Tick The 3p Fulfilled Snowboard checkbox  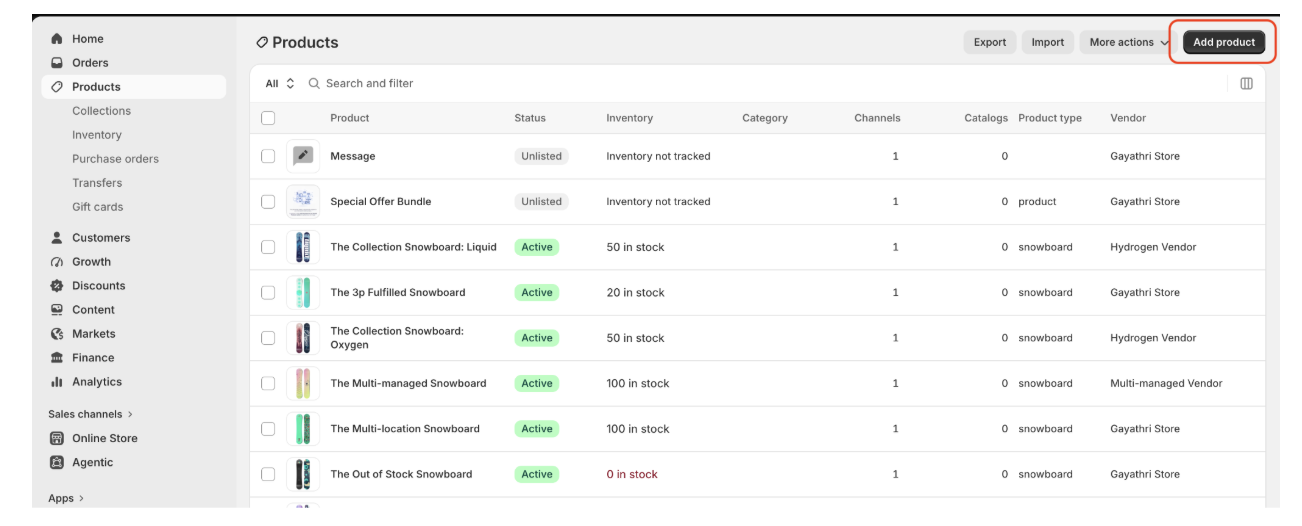(x=268, y=292)
